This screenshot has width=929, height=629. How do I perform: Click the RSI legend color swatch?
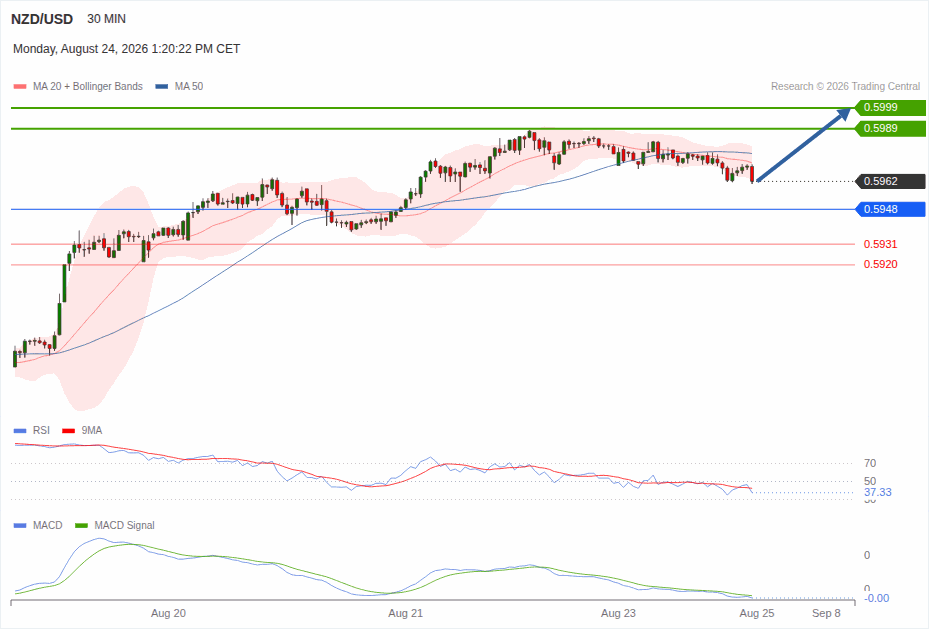20,431
